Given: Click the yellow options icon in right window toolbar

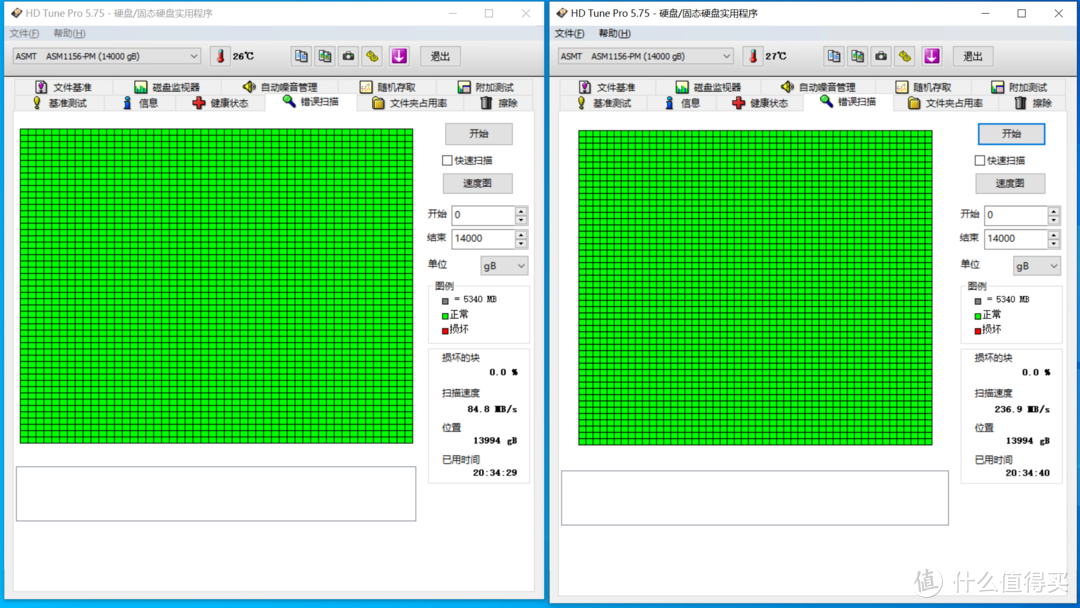Looking at the screenshot, I should tap(905, 56).
